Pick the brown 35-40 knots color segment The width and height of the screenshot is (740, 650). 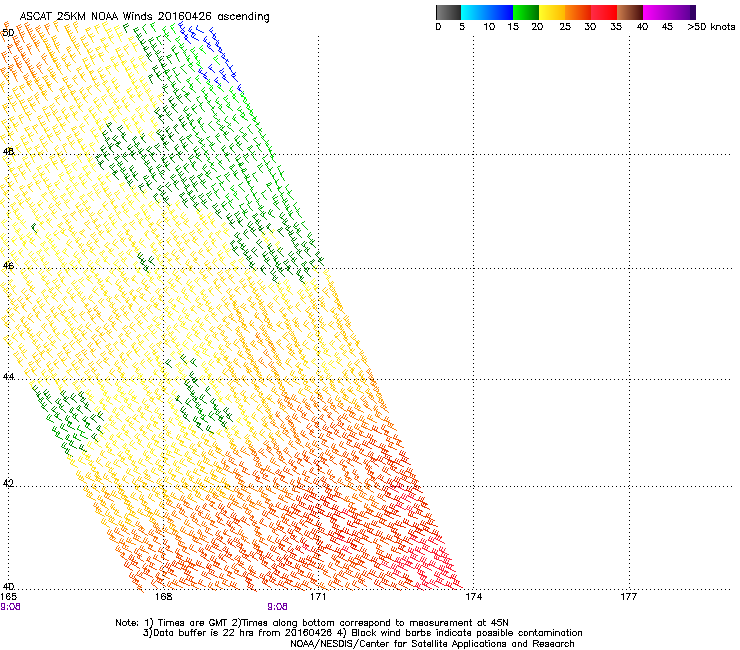pyautogui.click(x=630, y=12)
